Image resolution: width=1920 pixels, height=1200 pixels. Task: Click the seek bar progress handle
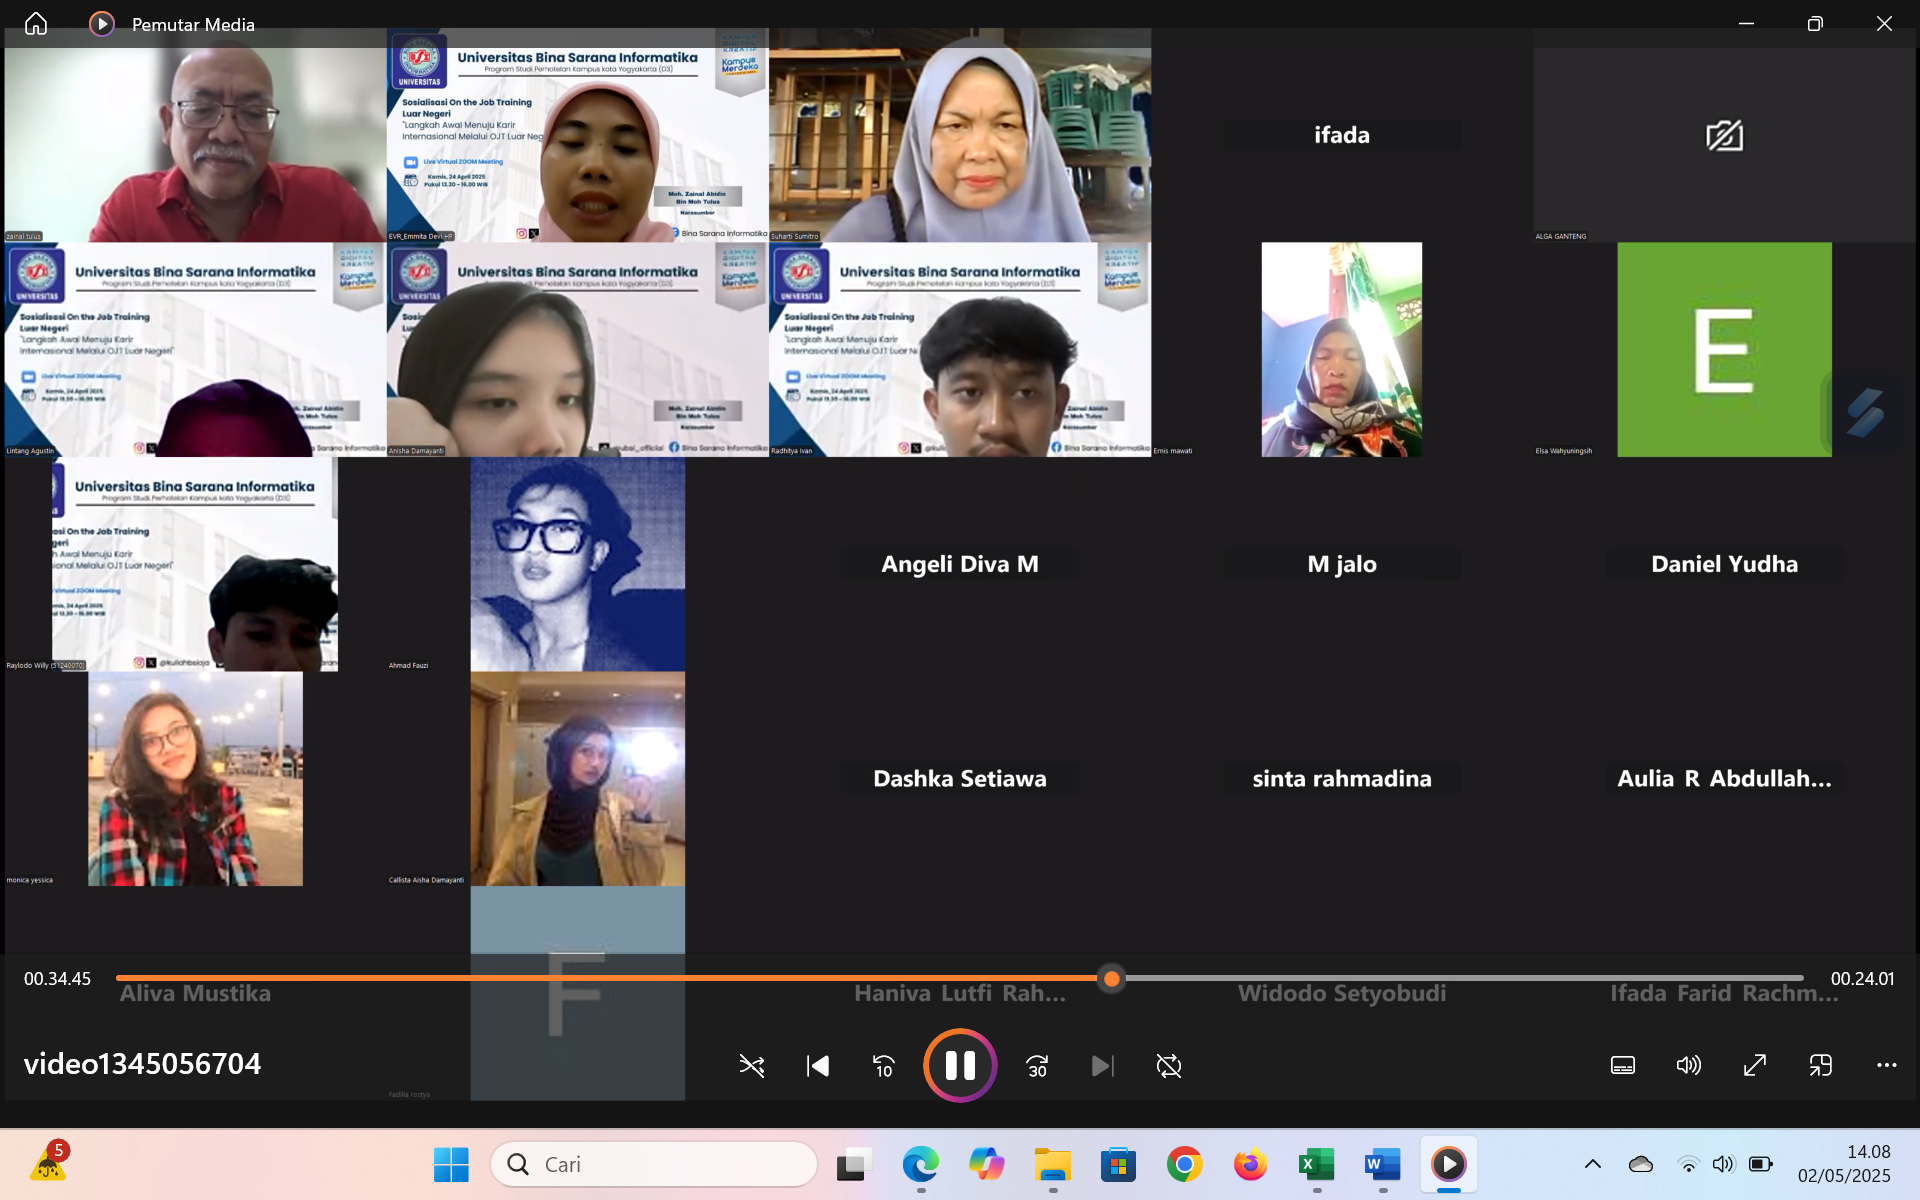pos(1111,979)
